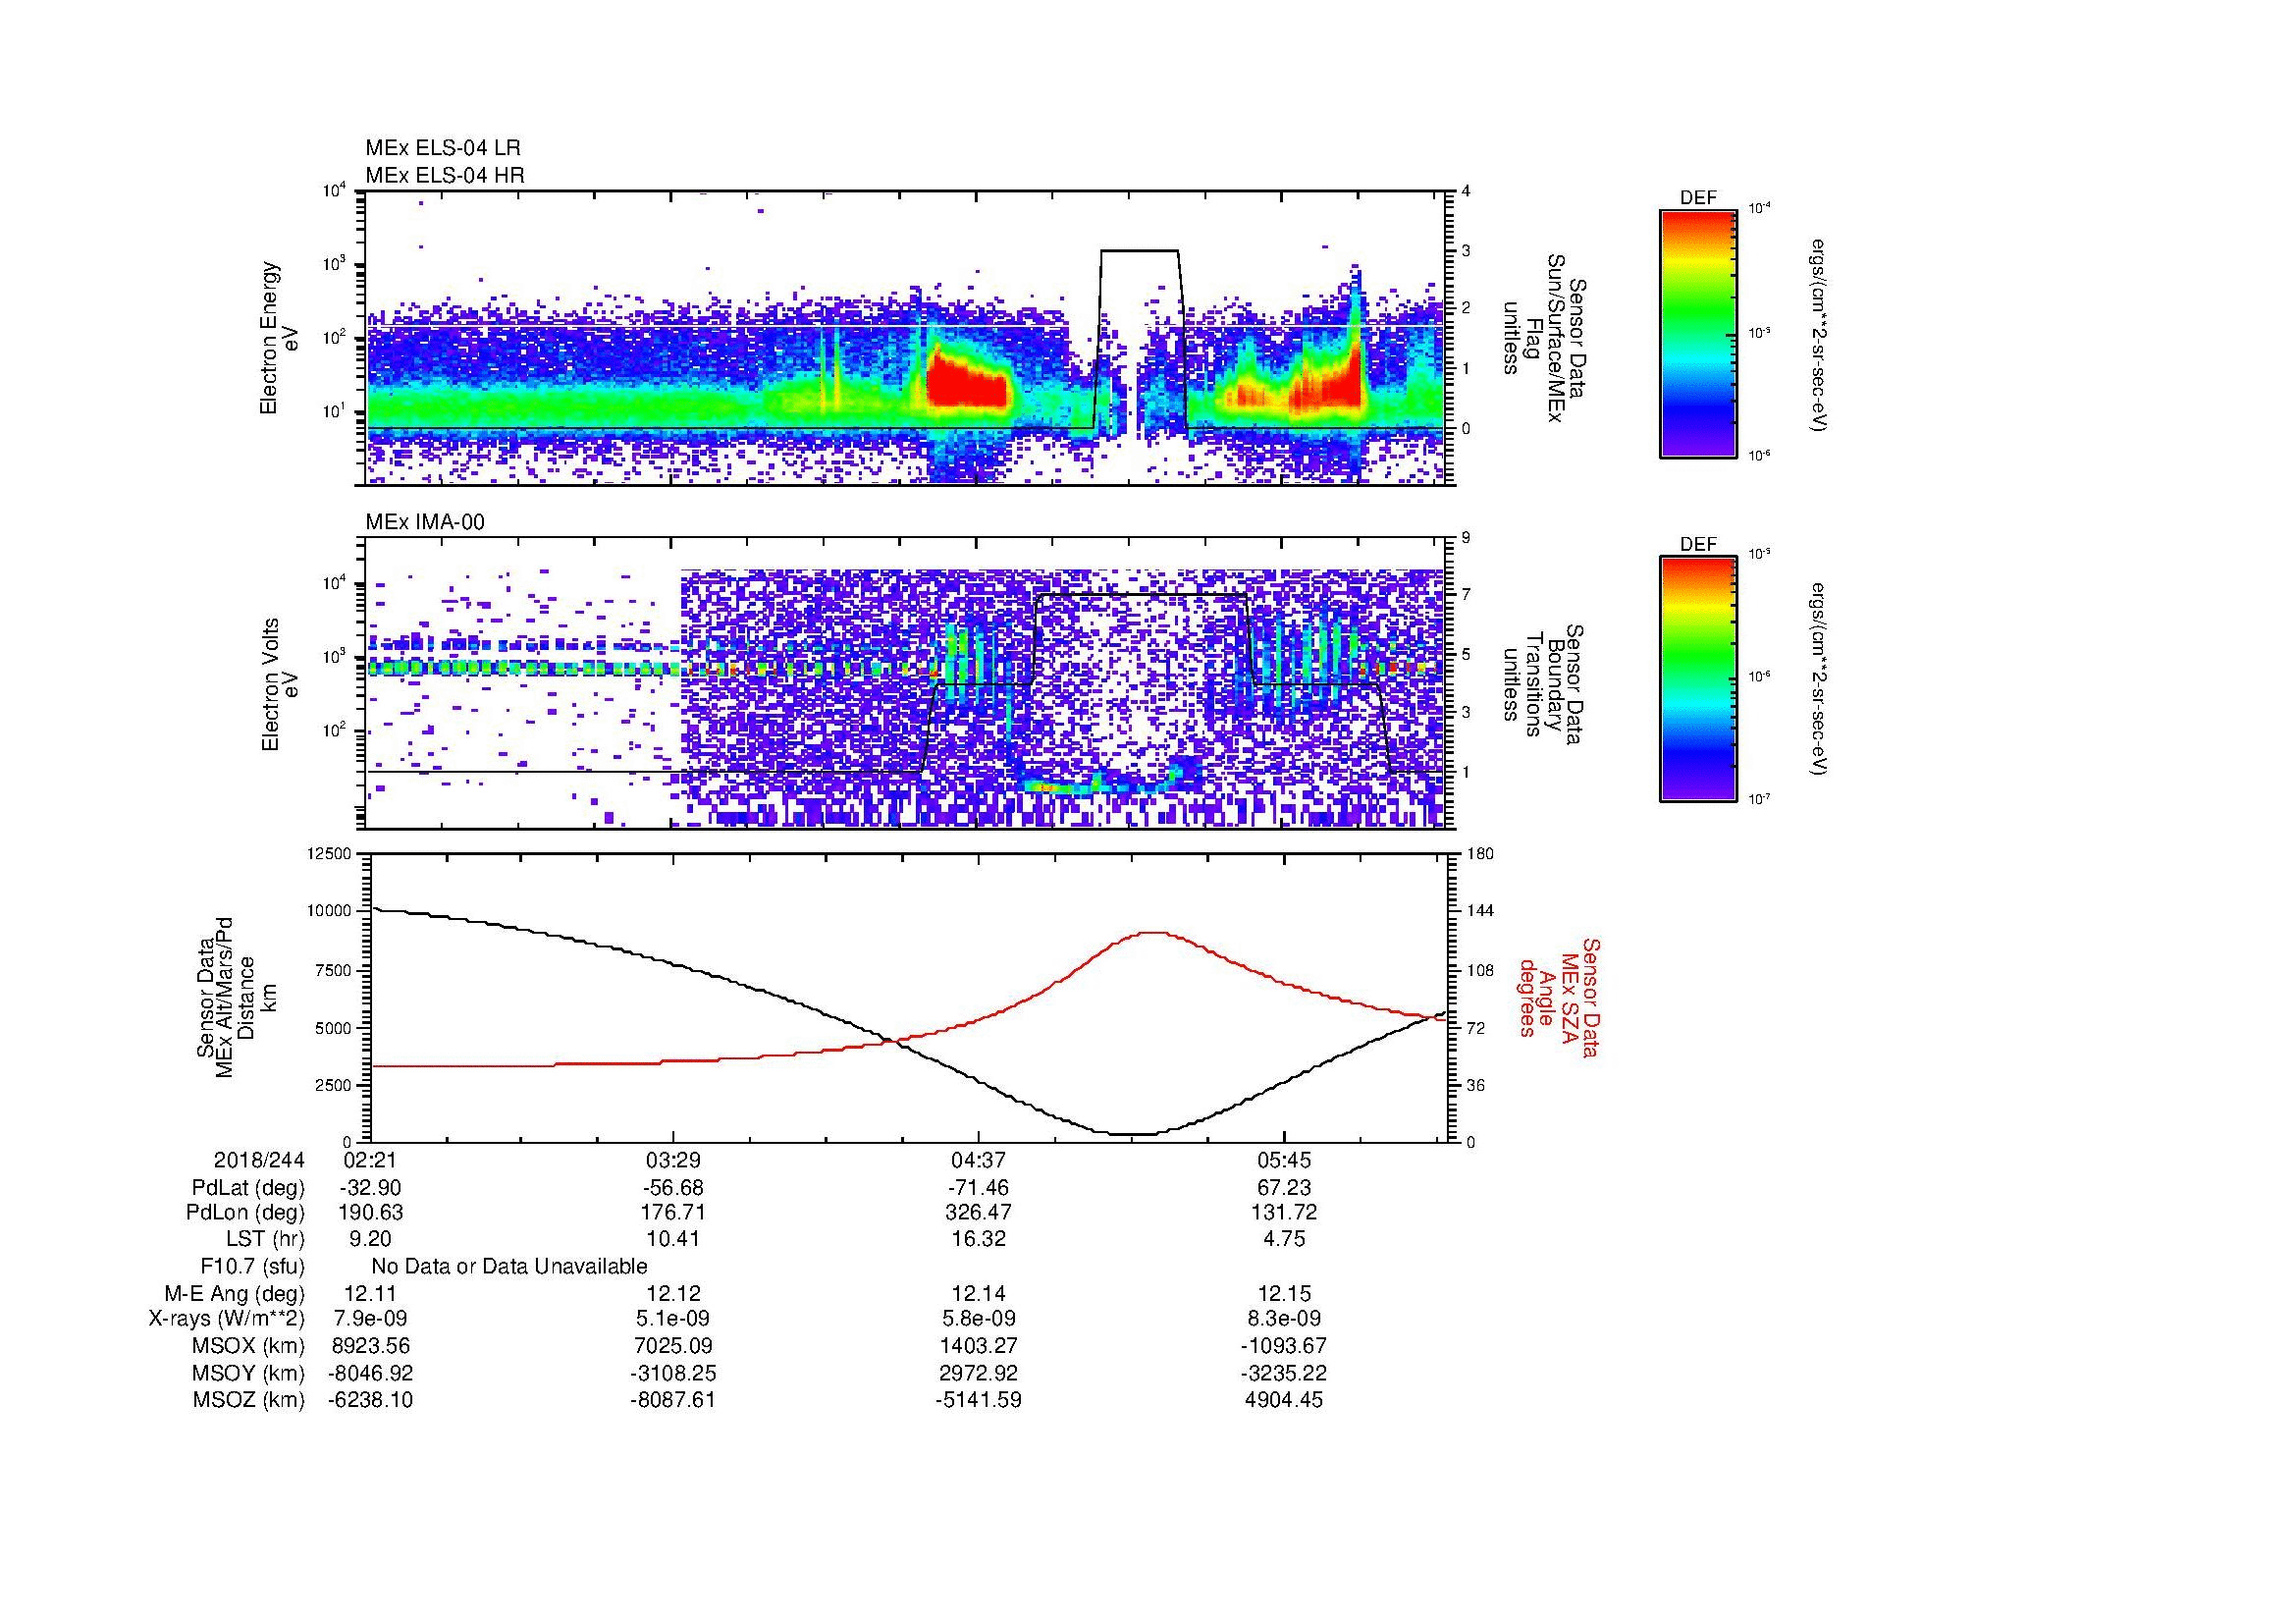The width and height of the screenshot is (2296, 1623).
Task: Click X-rays value '7.9e-09'
Action: tap(370, 1319)
